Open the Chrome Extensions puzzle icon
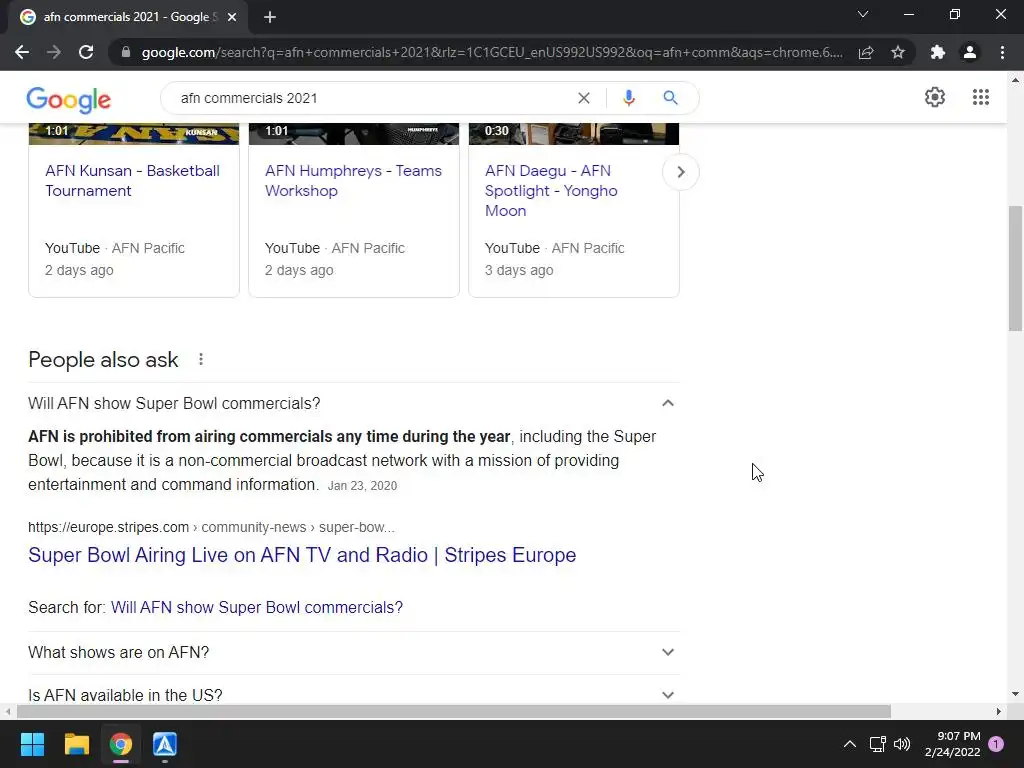 pyautogui.click(x=938, y=52)
